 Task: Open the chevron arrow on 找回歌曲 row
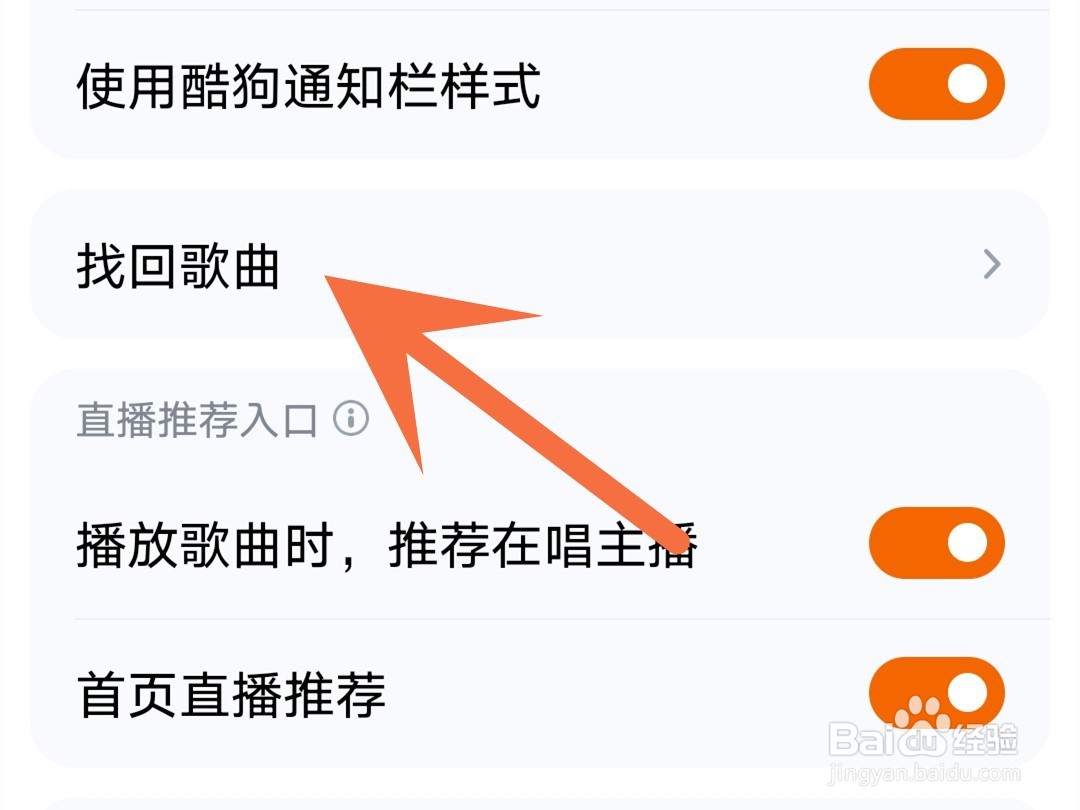pos(992,264)
